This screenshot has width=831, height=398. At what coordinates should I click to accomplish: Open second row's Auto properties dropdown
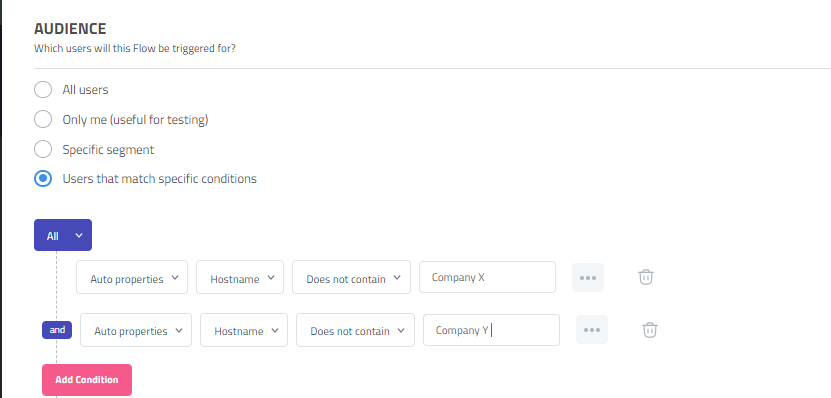(x=136, y=330)
